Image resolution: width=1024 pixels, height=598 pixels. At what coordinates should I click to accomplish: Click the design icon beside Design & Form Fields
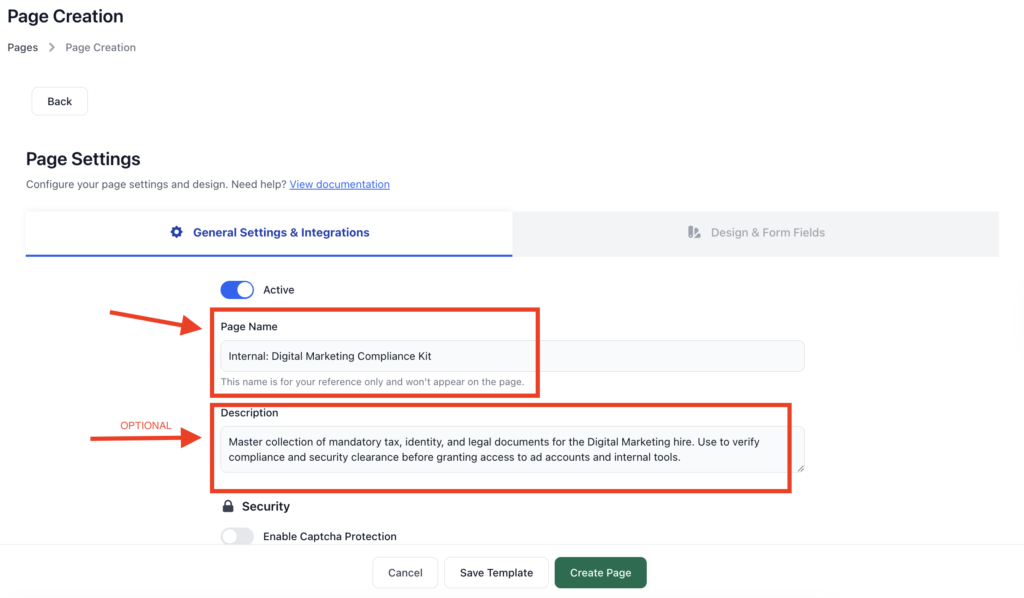tap(694, 231)
